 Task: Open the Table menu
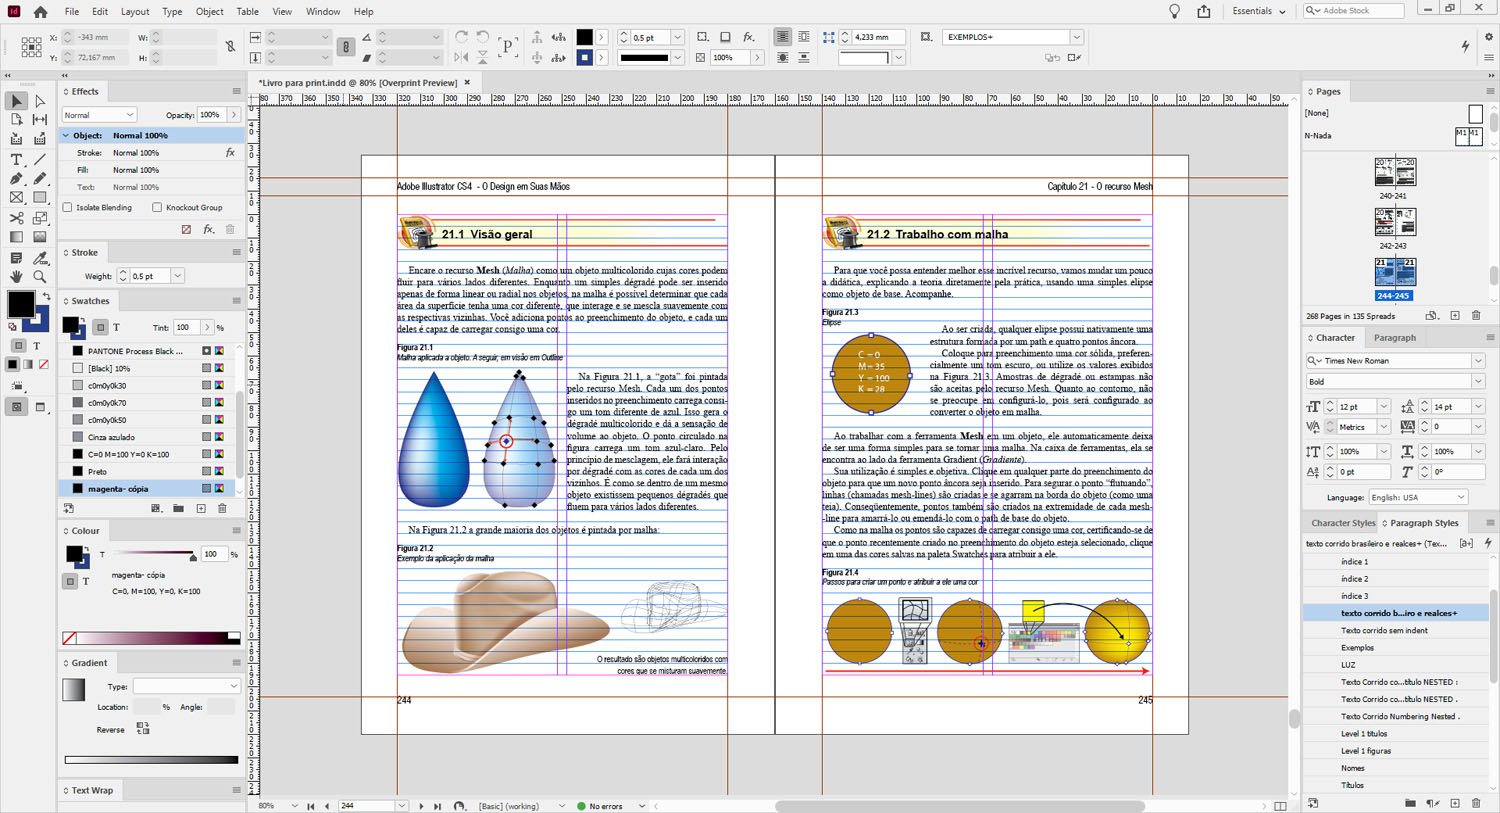[x=247, y=12]
